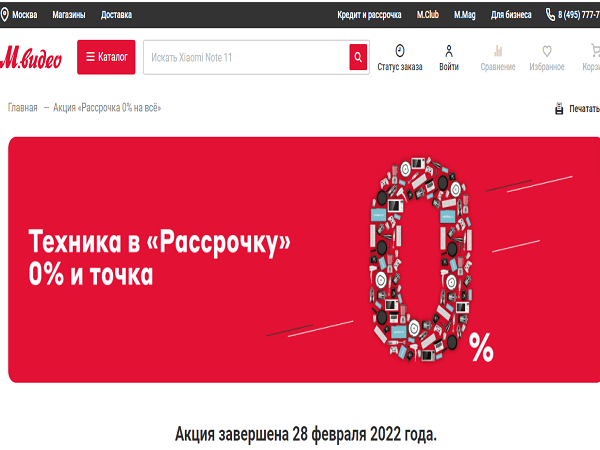Open the Каталог menu button
This screenshot has width=600, height=450.
tap(106, 57)
